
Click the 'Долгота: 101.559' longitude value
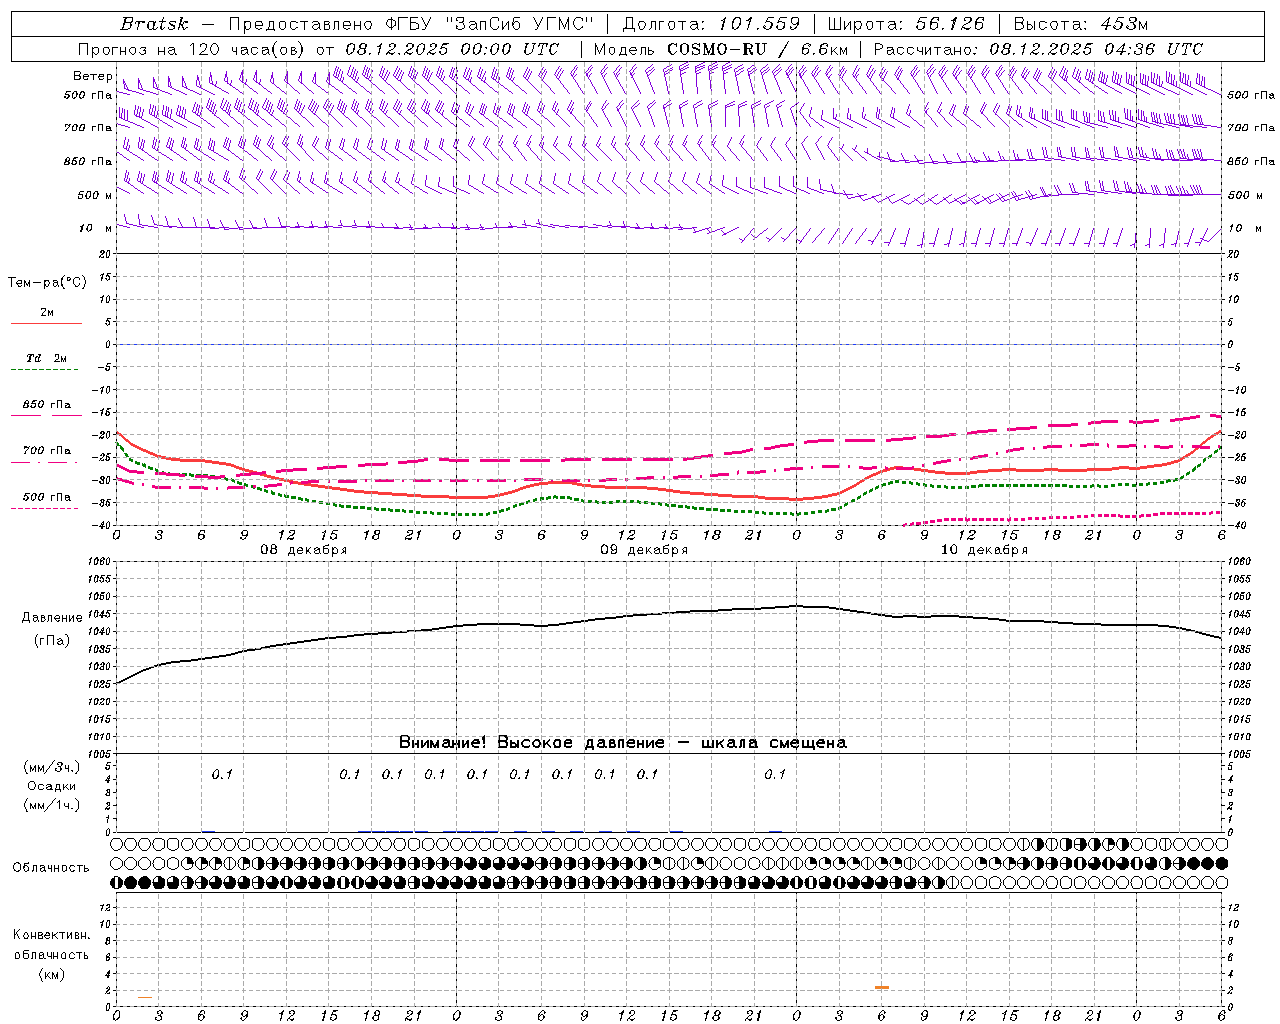(x=711, y=24)
